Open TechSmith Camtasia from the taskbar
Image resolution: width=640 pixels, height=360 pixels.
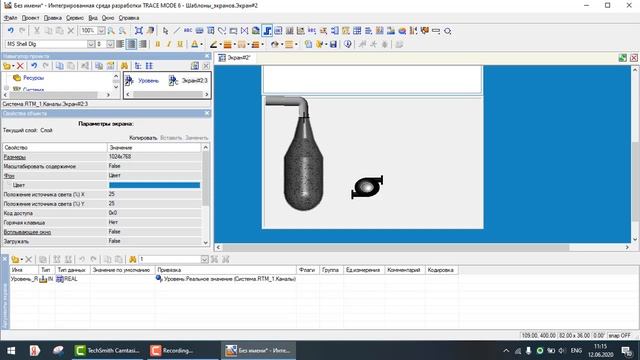tap(108, 351)
